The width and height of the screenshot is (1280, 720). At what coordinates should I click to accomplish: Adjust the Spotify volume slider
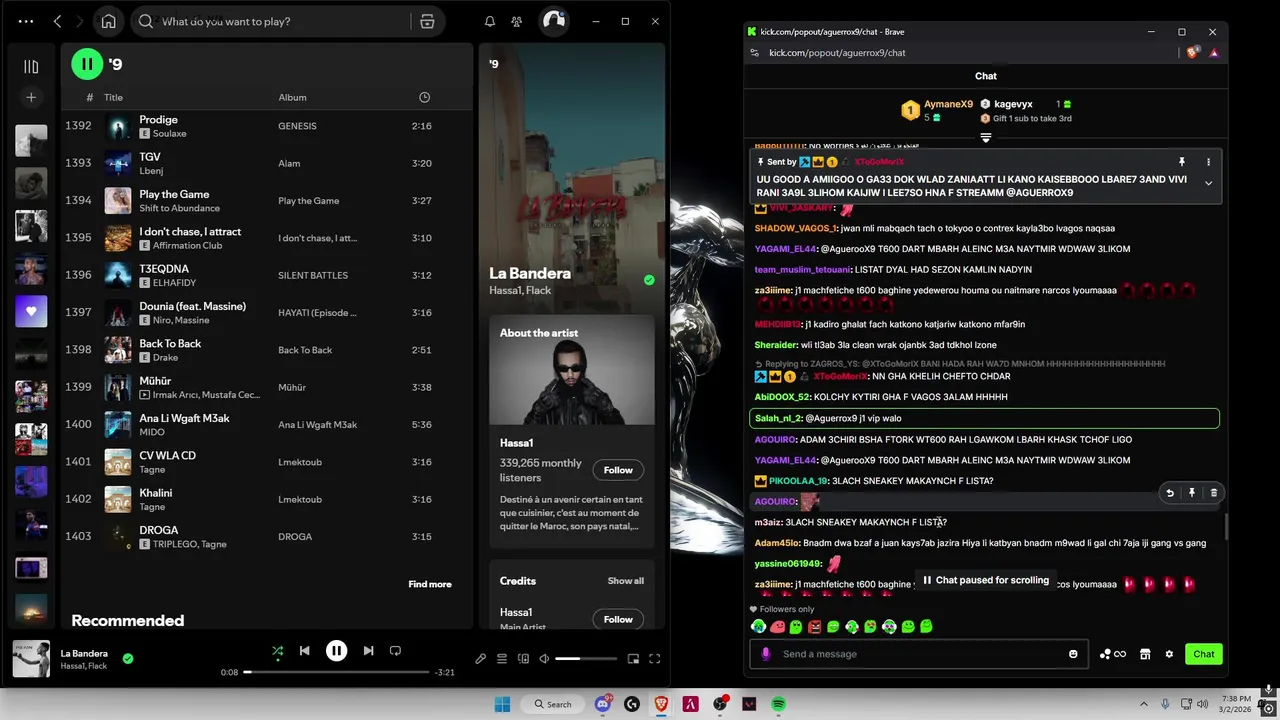point(586,659)
